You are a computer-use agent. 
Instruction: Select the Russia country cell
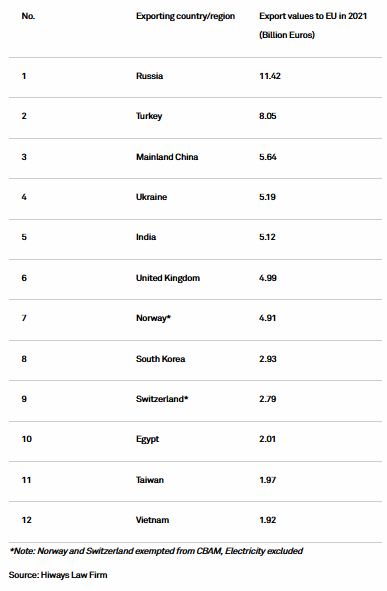click(x=150, y=76)
